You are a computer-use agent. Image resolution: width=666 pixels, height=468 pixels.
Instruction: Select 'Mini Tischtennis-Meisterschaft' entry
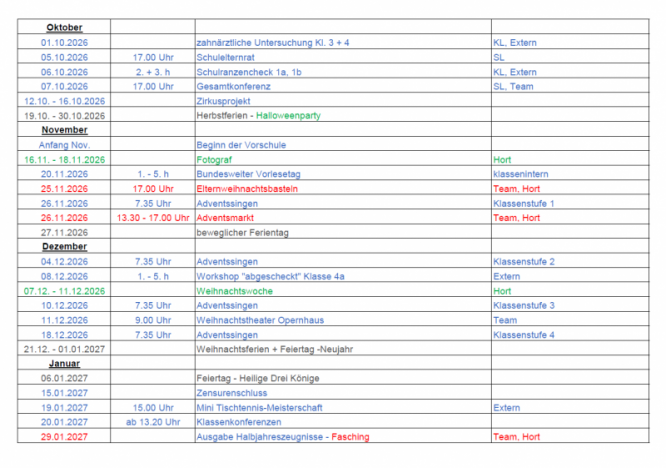click(x=259, y=408)
